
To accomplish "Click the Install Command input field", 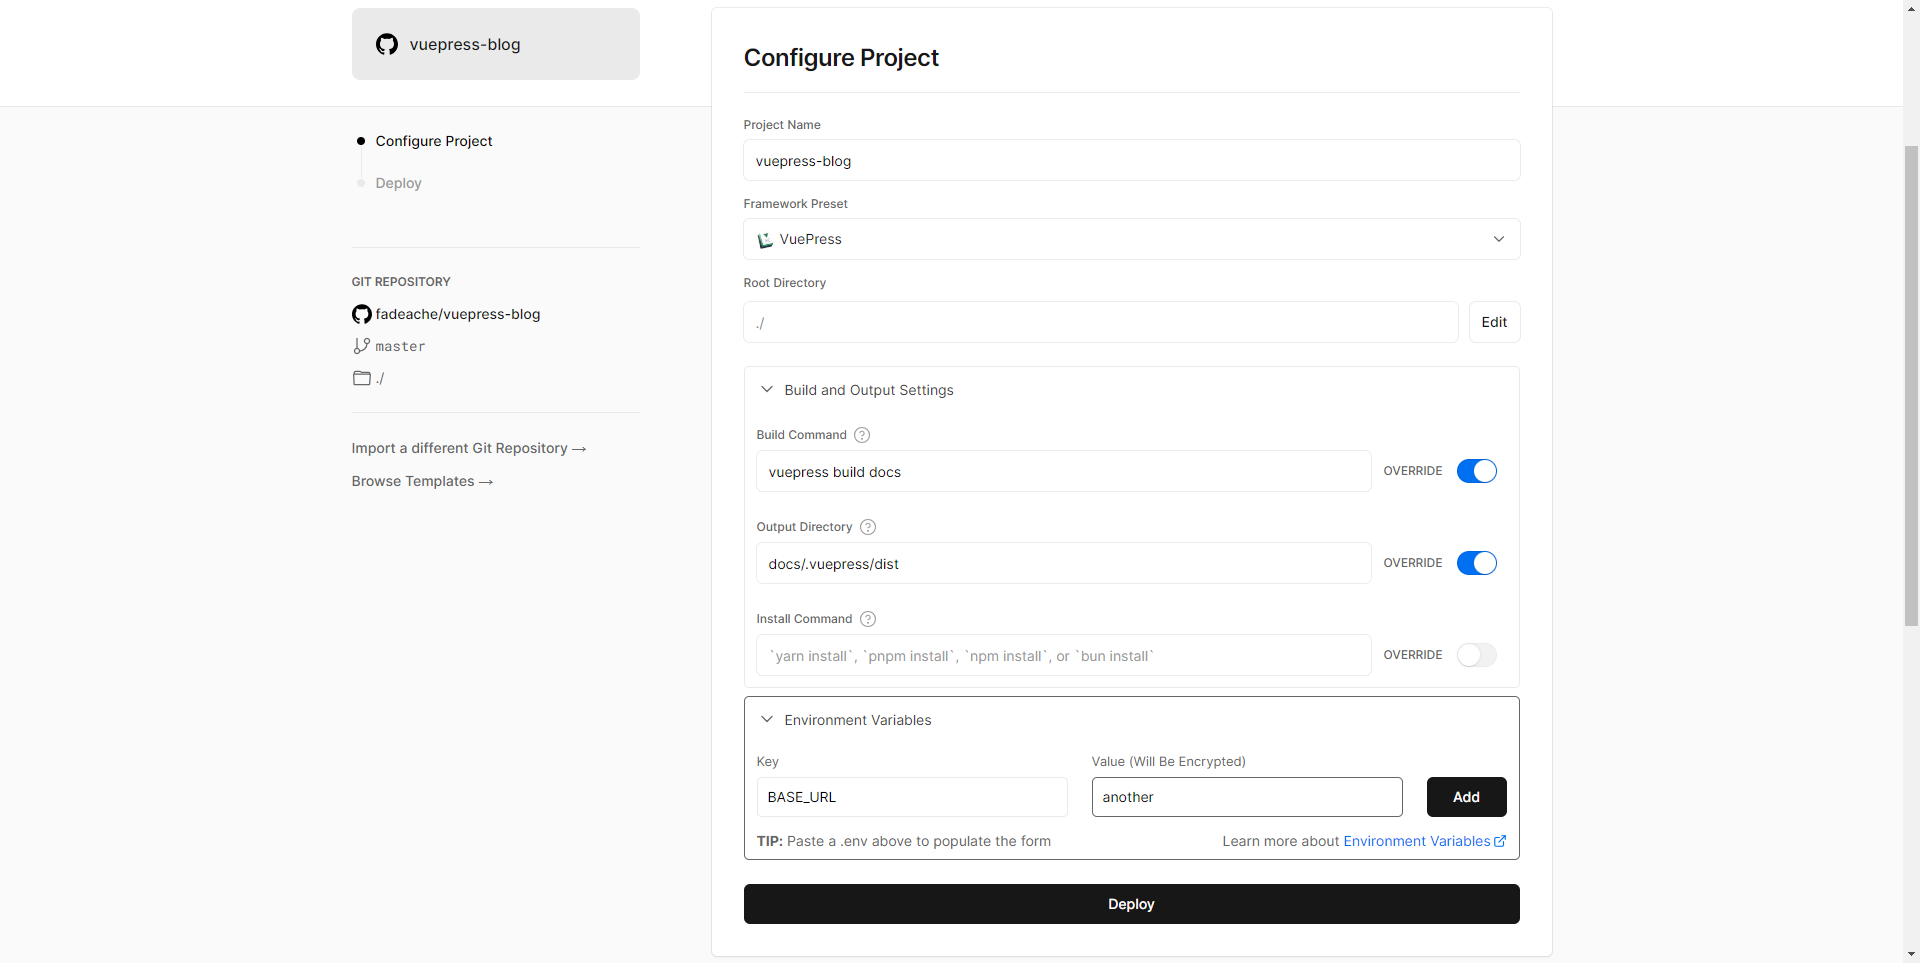I will pyautogui.click(x=1063, y=655).
